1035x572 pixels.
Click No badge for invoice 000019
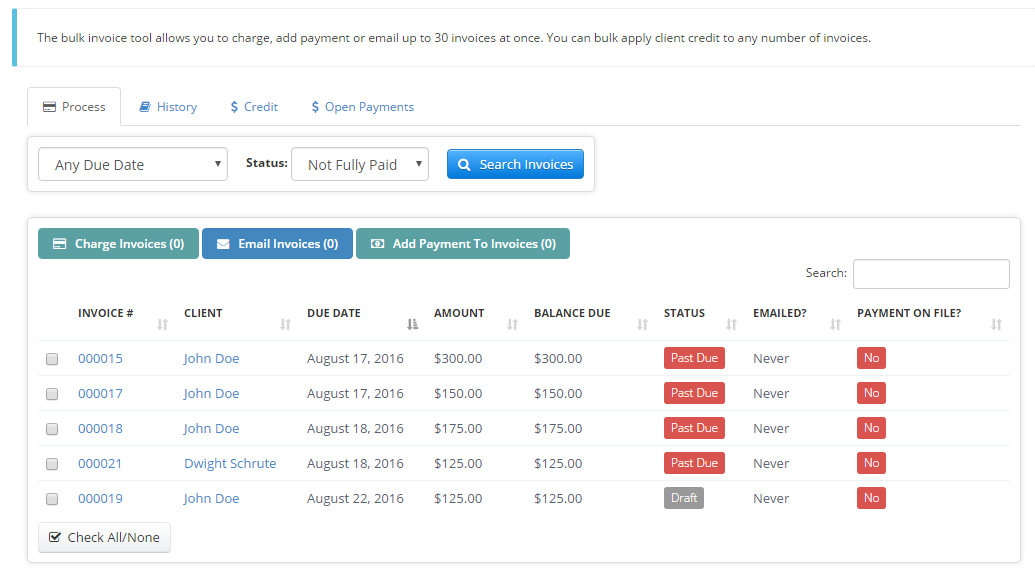pos(871,497)
